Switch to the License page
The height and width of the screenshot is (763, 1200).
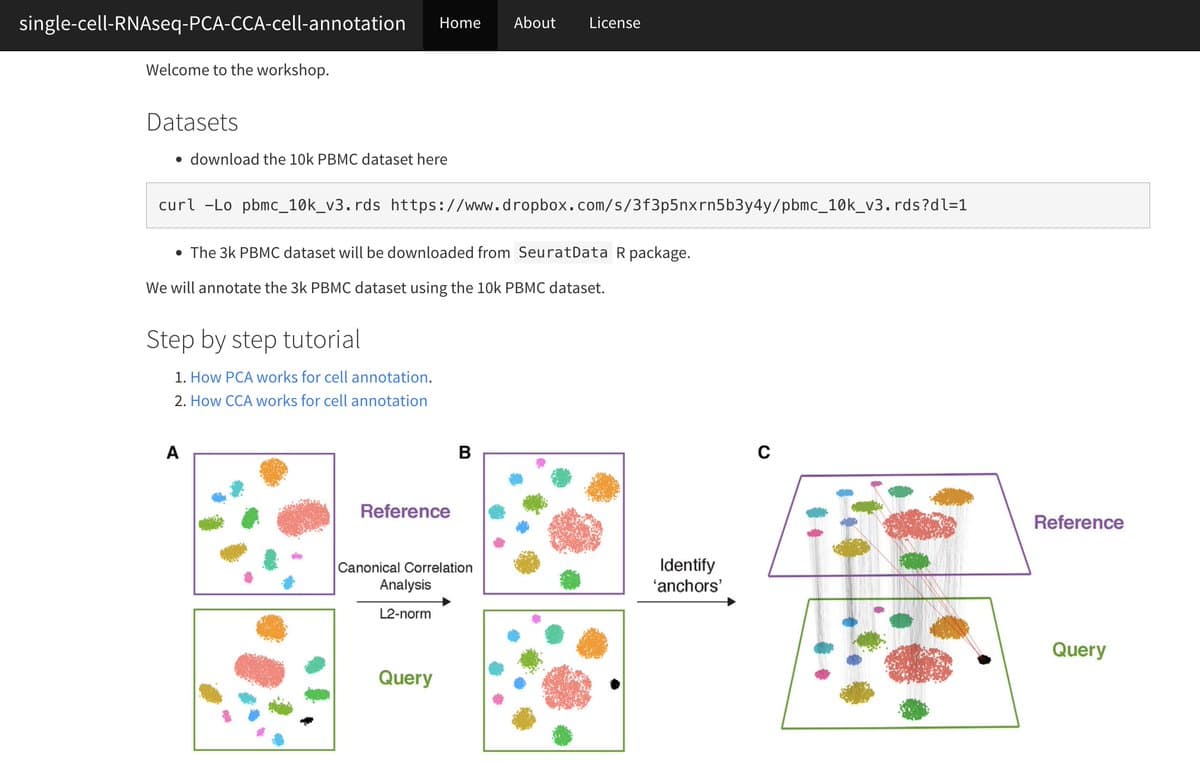pyautogui.click(x=614, y=22)
